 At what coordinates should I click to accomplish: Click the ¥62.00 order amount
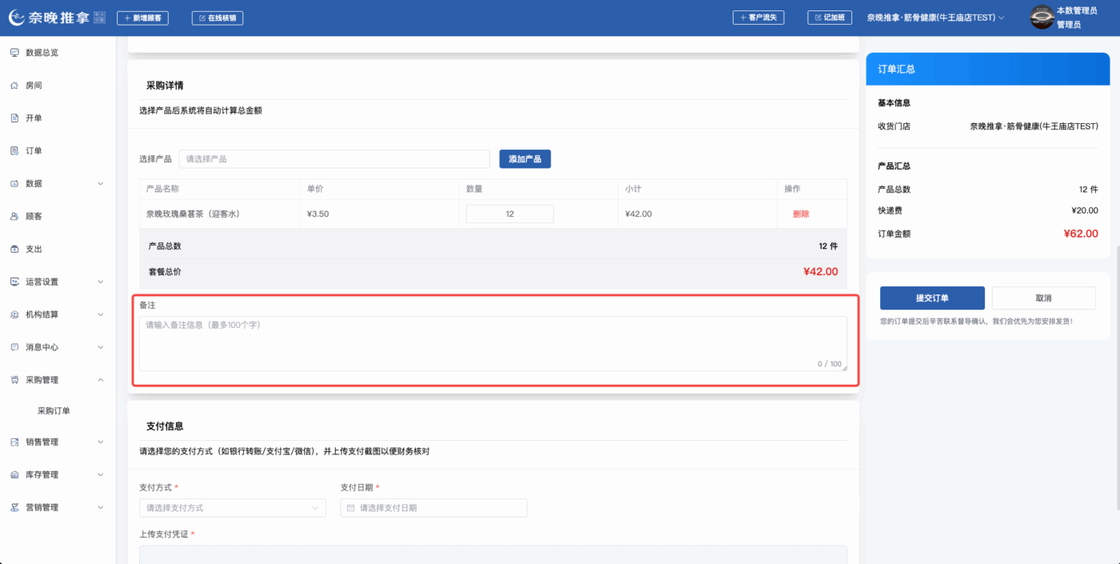pyautogui.click(x=1081, y=233)
